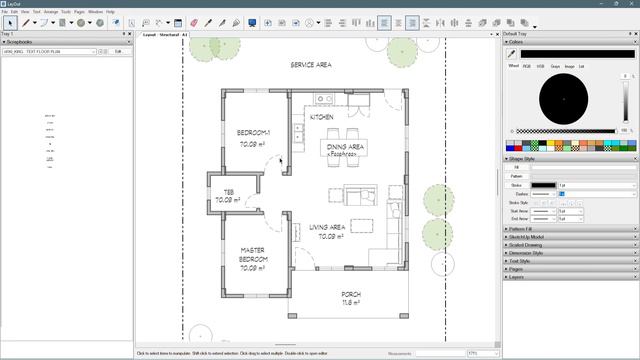Choose the Split tool
This screenshot has height=360, width=640.
click(x=222, y=23)
